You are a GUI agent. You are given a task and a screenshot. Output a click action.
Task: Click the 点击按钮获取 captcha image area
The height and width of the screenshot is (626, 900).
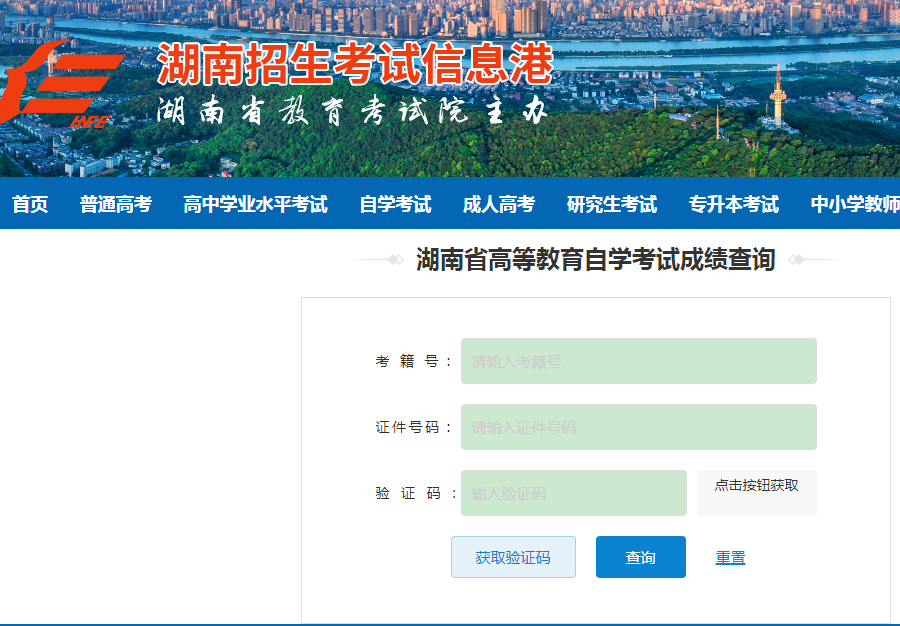pos(757,492)
